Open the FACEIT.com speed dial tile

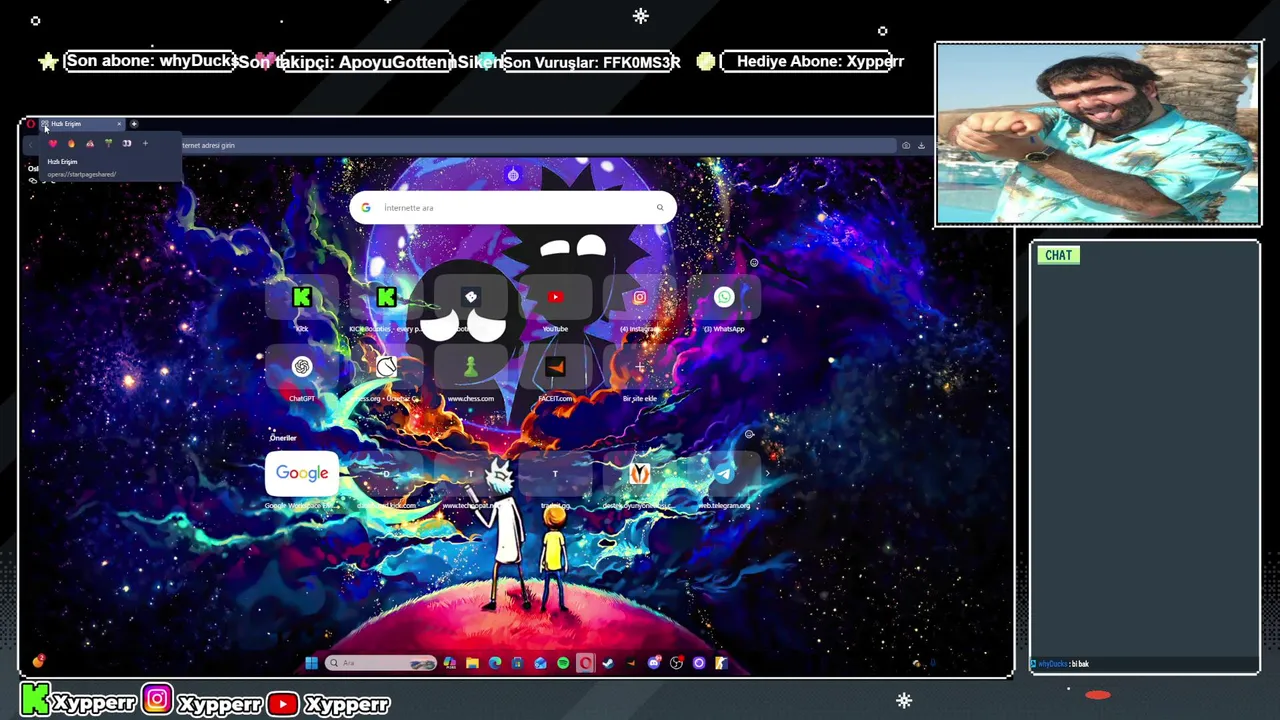[555, 367]
